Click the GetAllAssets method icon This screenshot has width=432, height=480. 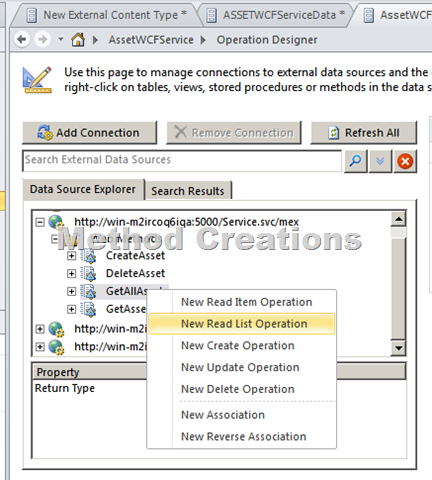(89, 292)
